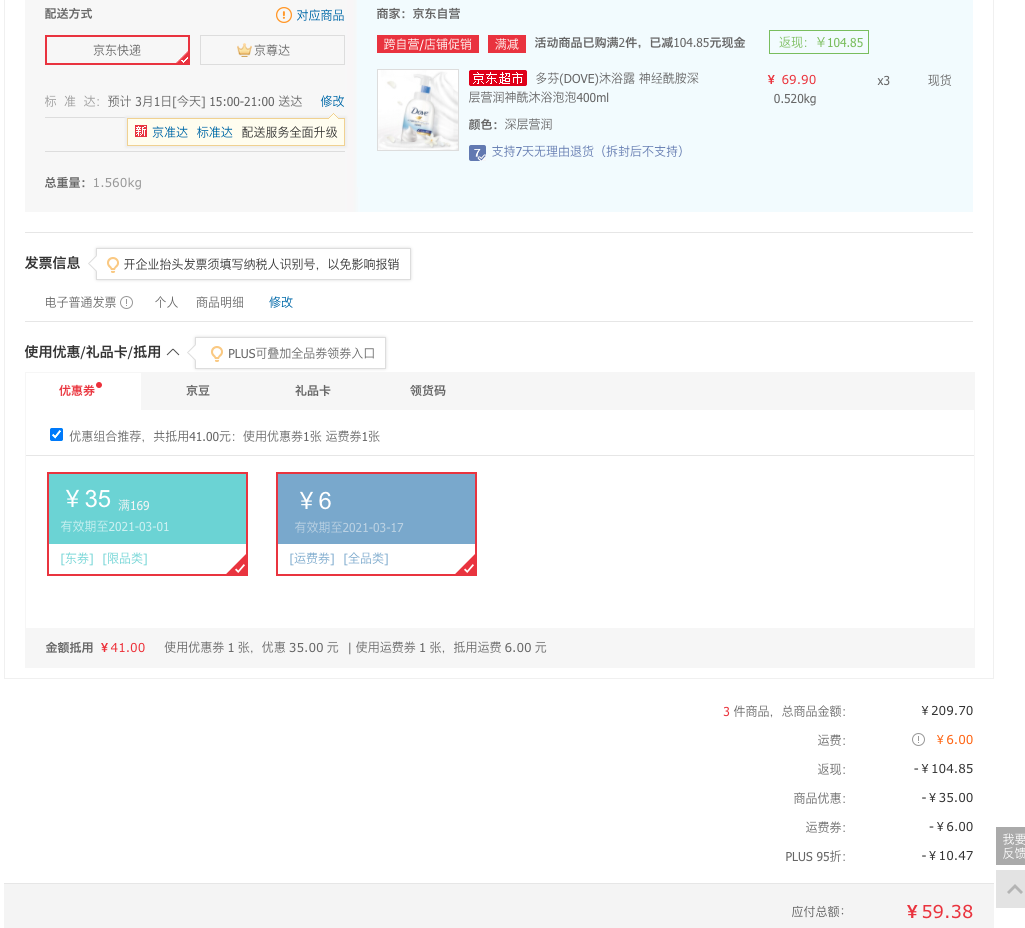Click the exclamation icon beside 对应商品
The width and height of the screenshot is (1025, 928).
pos(284,15)
